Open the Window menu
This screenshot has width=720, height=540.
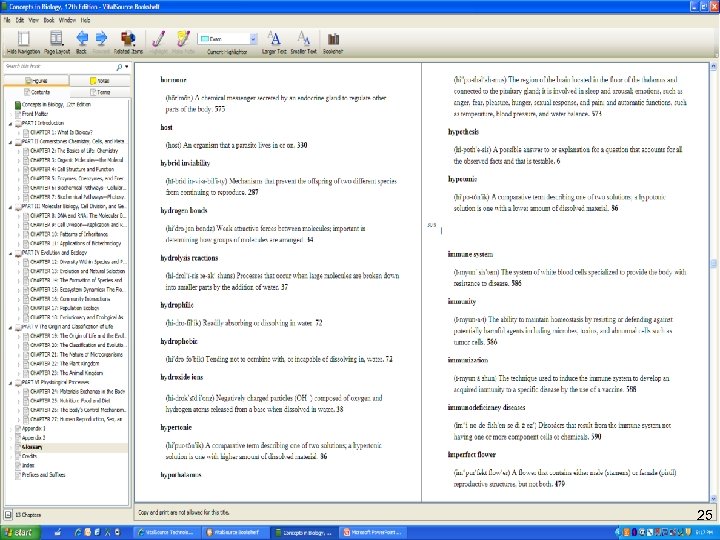[x=67, y=20]
